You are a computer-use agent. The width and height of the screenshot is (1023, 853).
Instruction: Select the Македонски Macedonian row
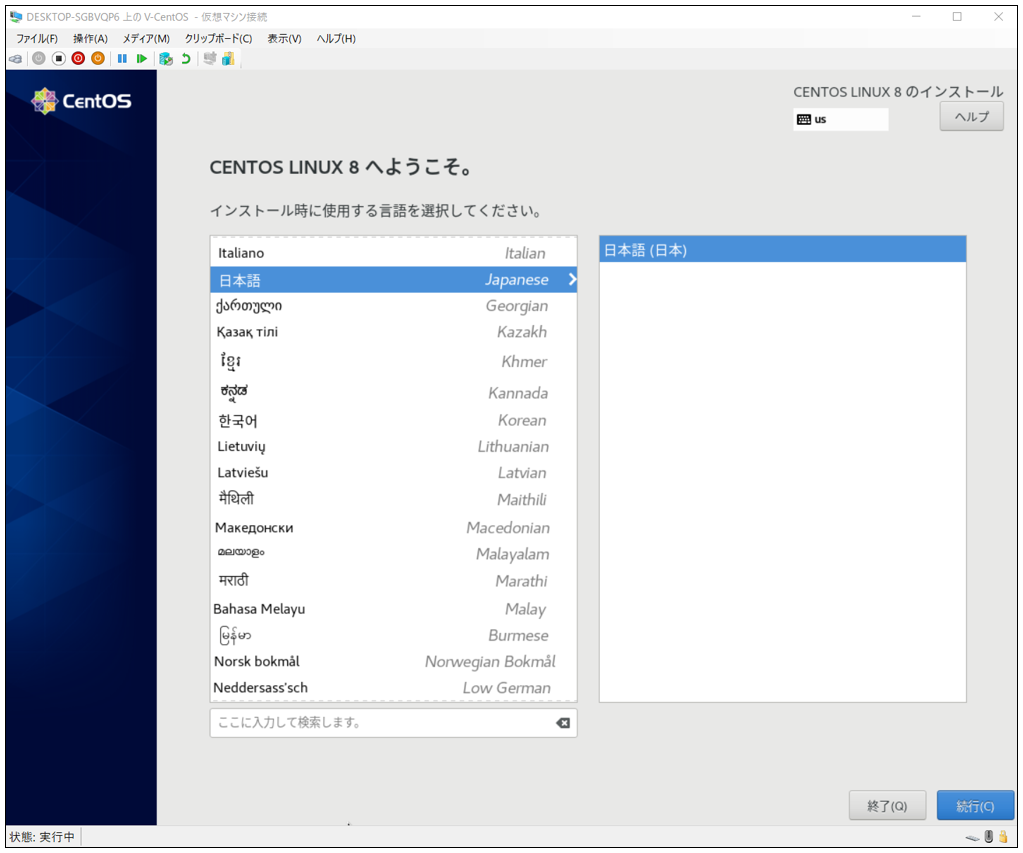[x=393, y=527]
